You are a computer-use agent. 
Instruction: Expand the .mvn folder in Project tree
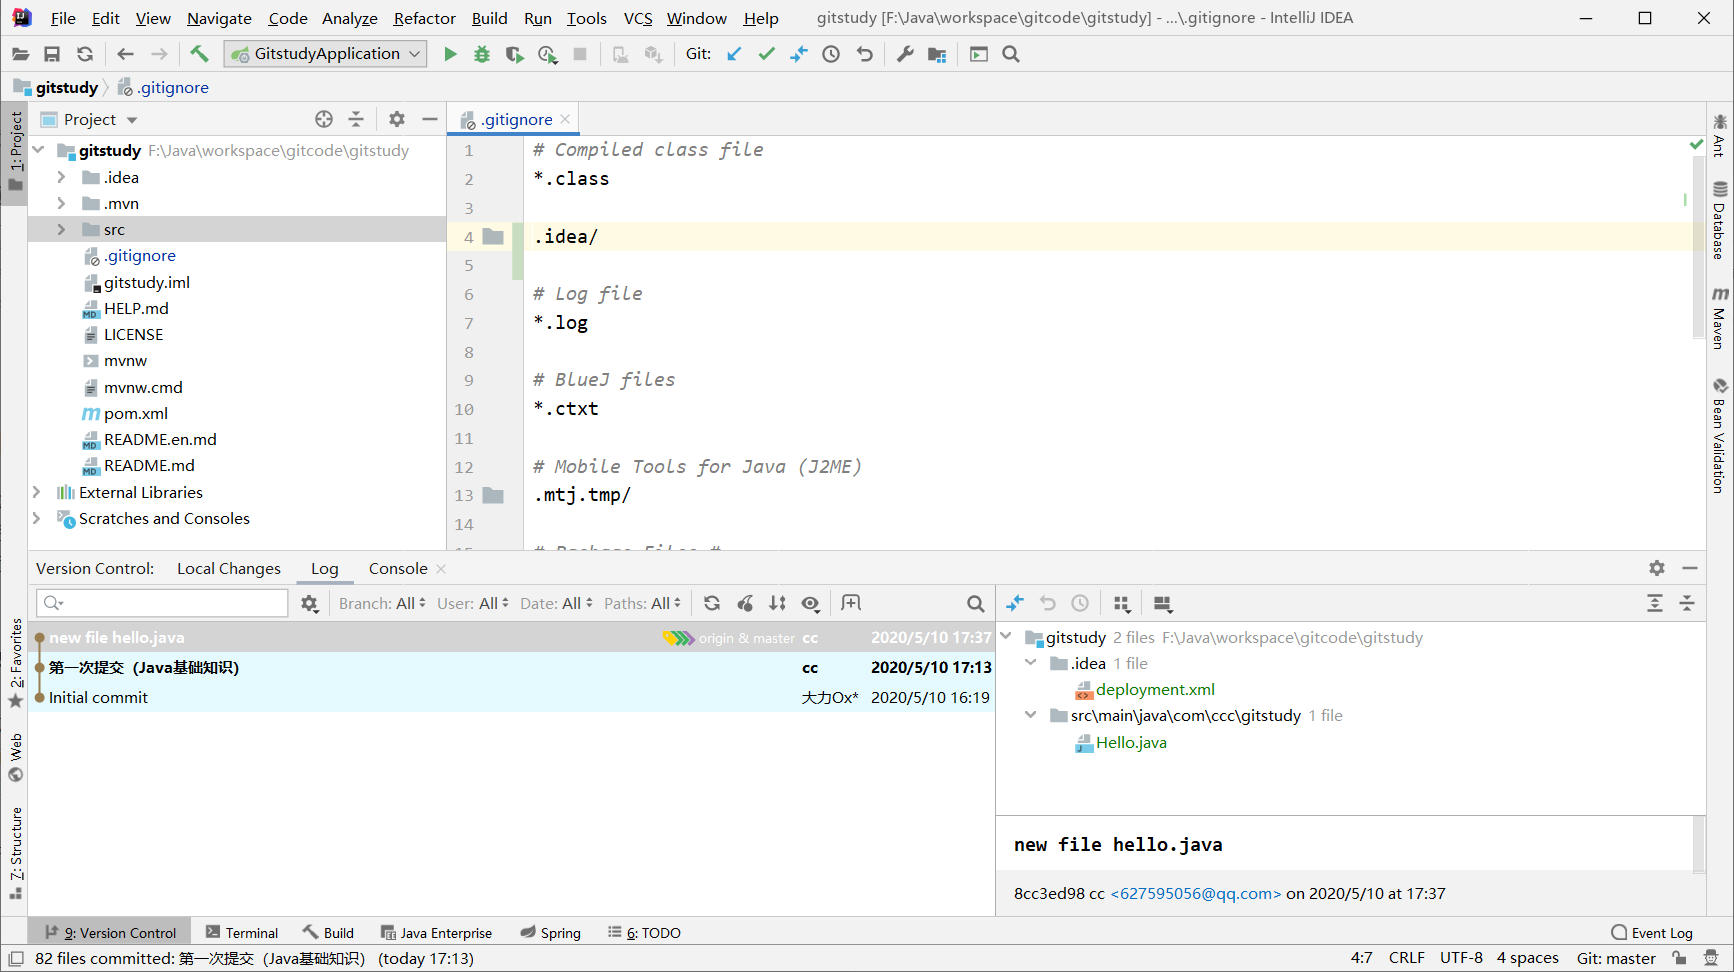61,203
